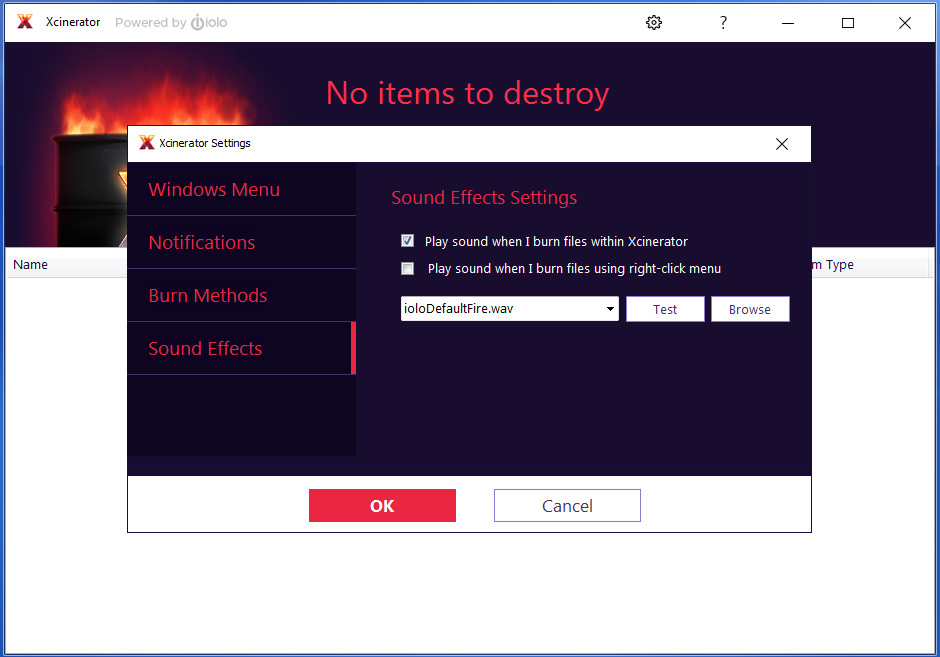Click the Test button to preview sound

pyautogui.click(x=665, y=308)
